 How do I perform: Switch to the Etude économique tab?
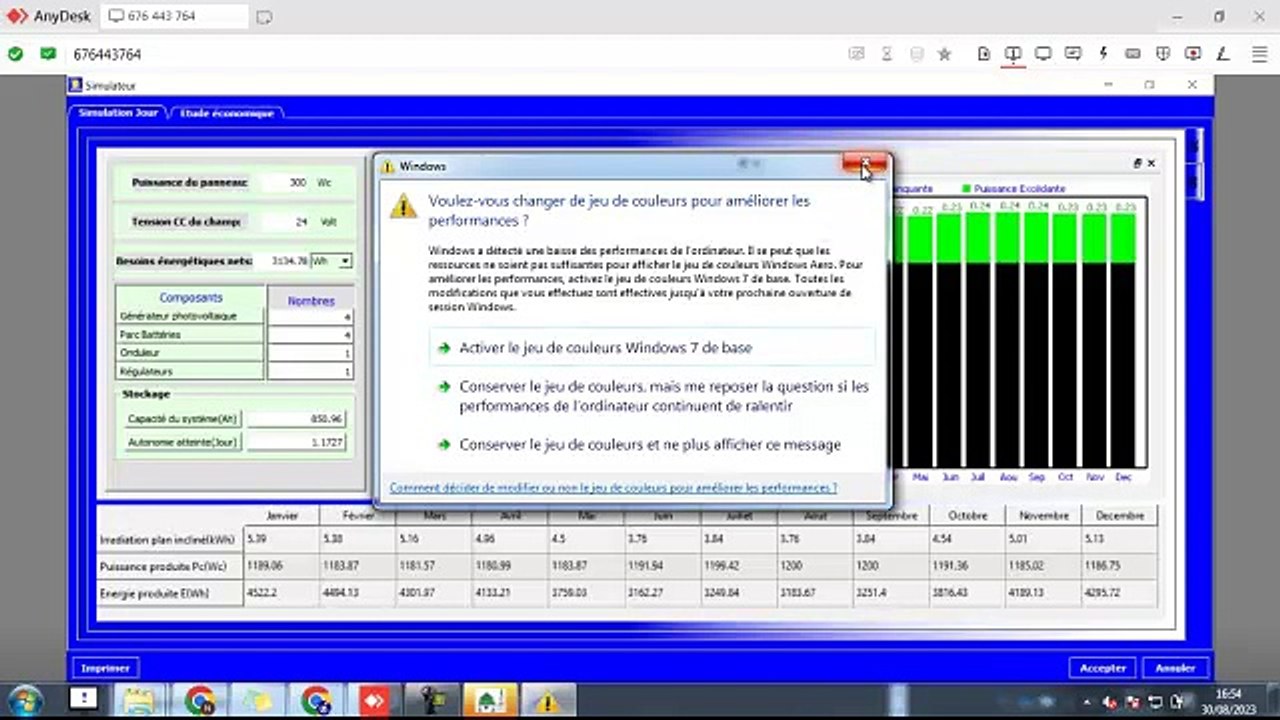227,113
